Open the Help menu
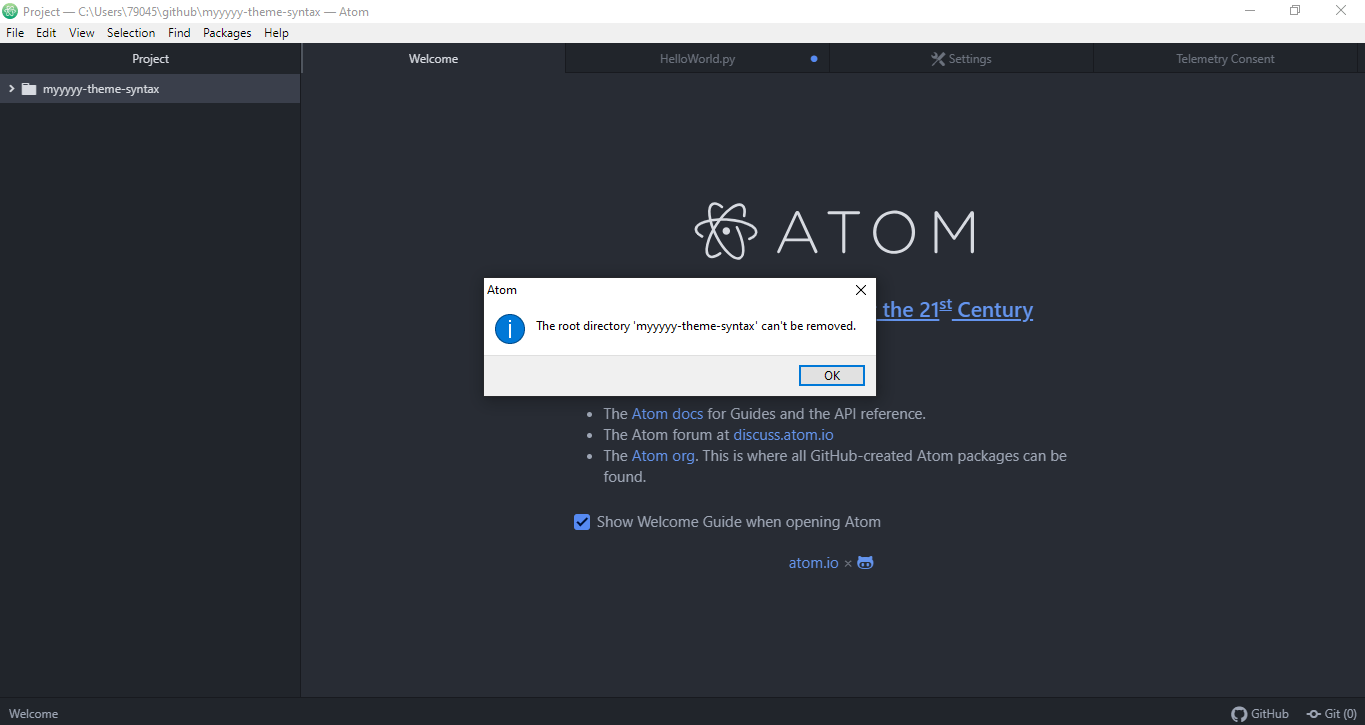Image resolution: width=1365 pixels, height=725 pixels. point(276,33)
